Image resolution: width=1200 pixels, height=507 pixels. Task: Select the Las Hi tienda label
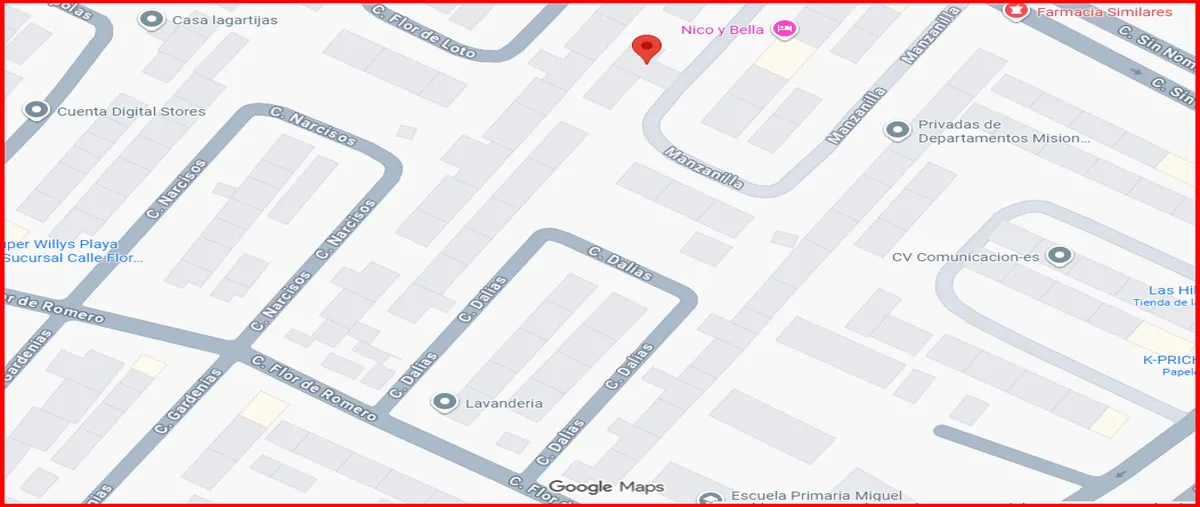tap(1166, 295)
